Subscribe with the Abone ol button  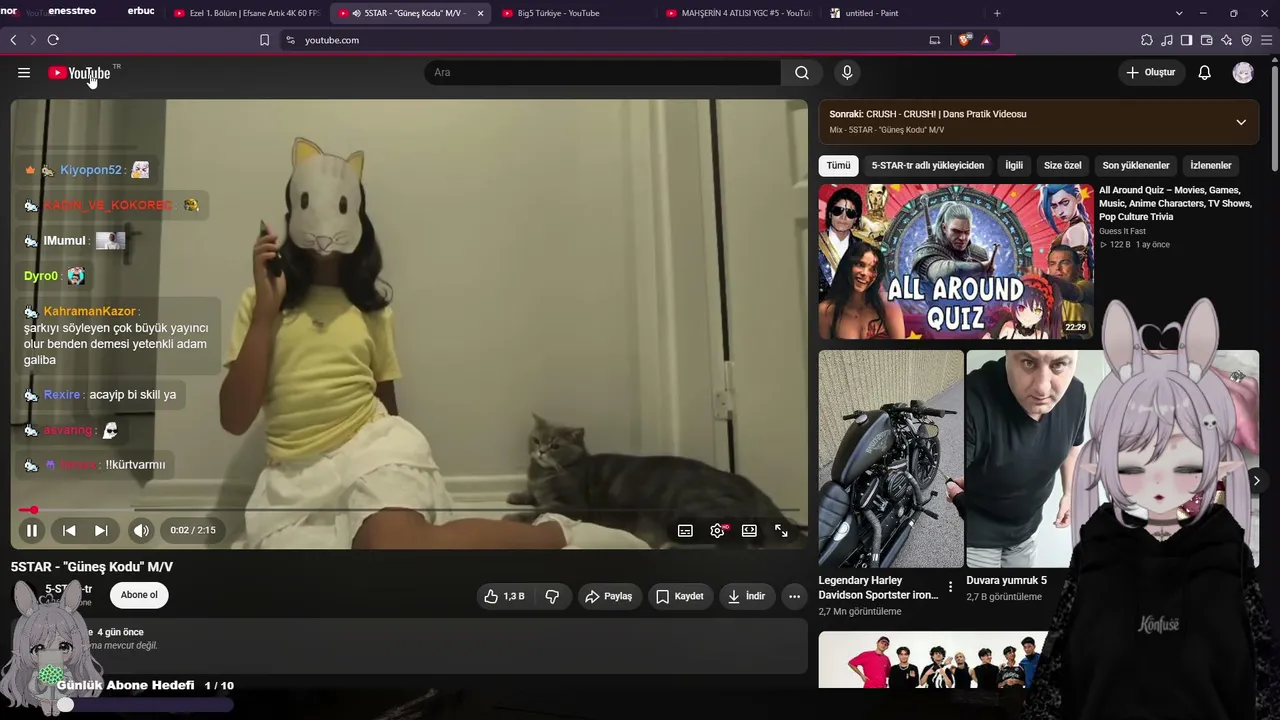(139, 595)
